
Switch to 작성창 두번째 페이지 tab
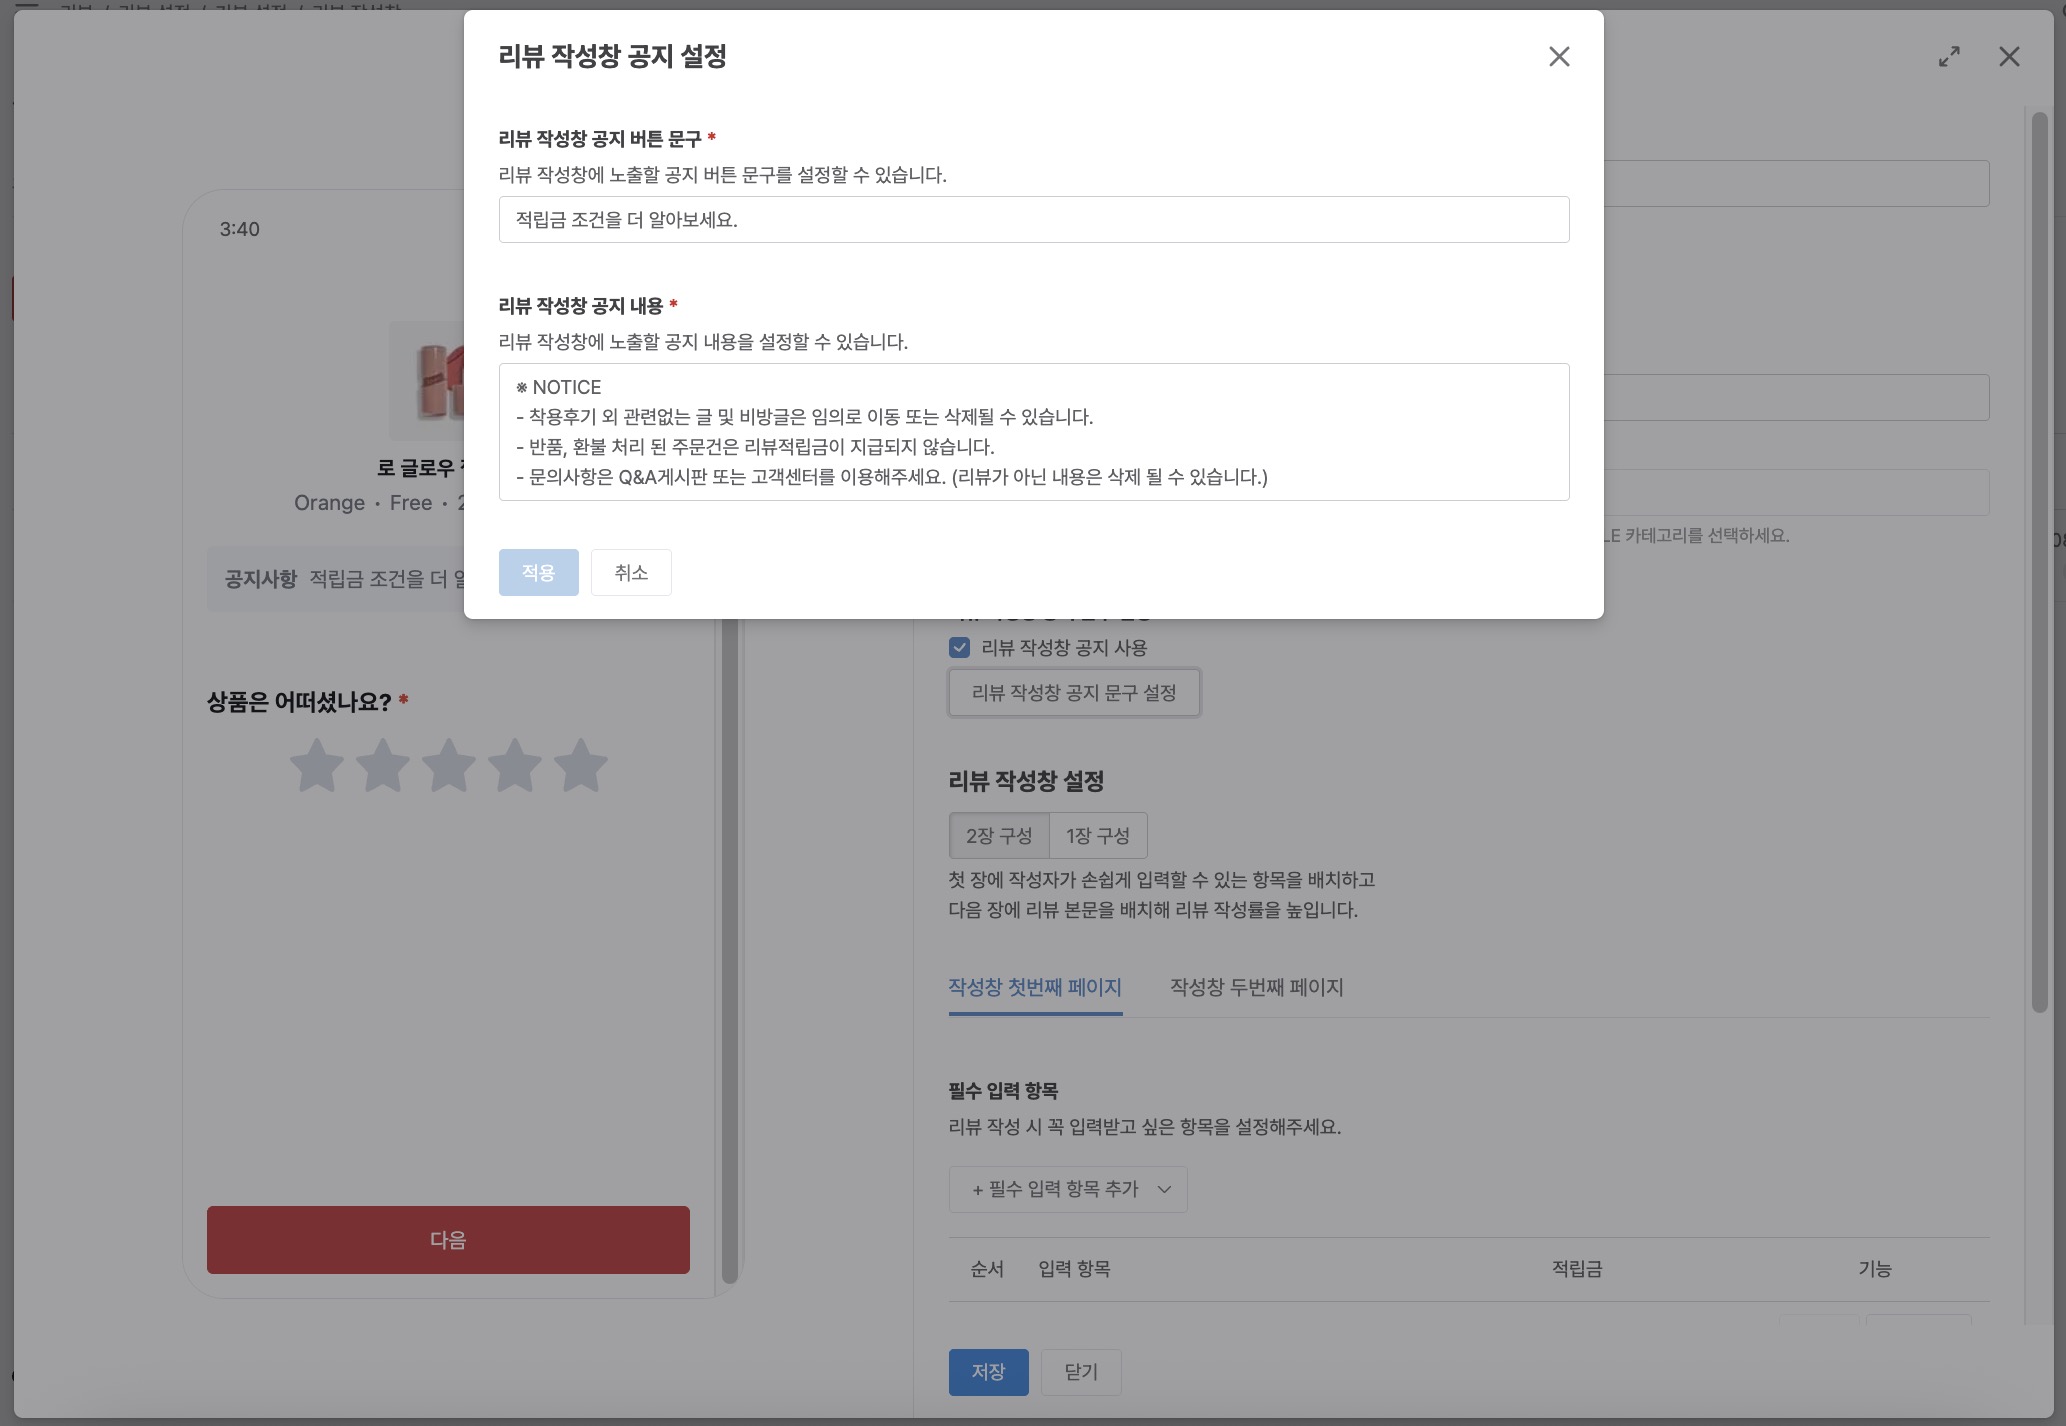(1257, 988)
